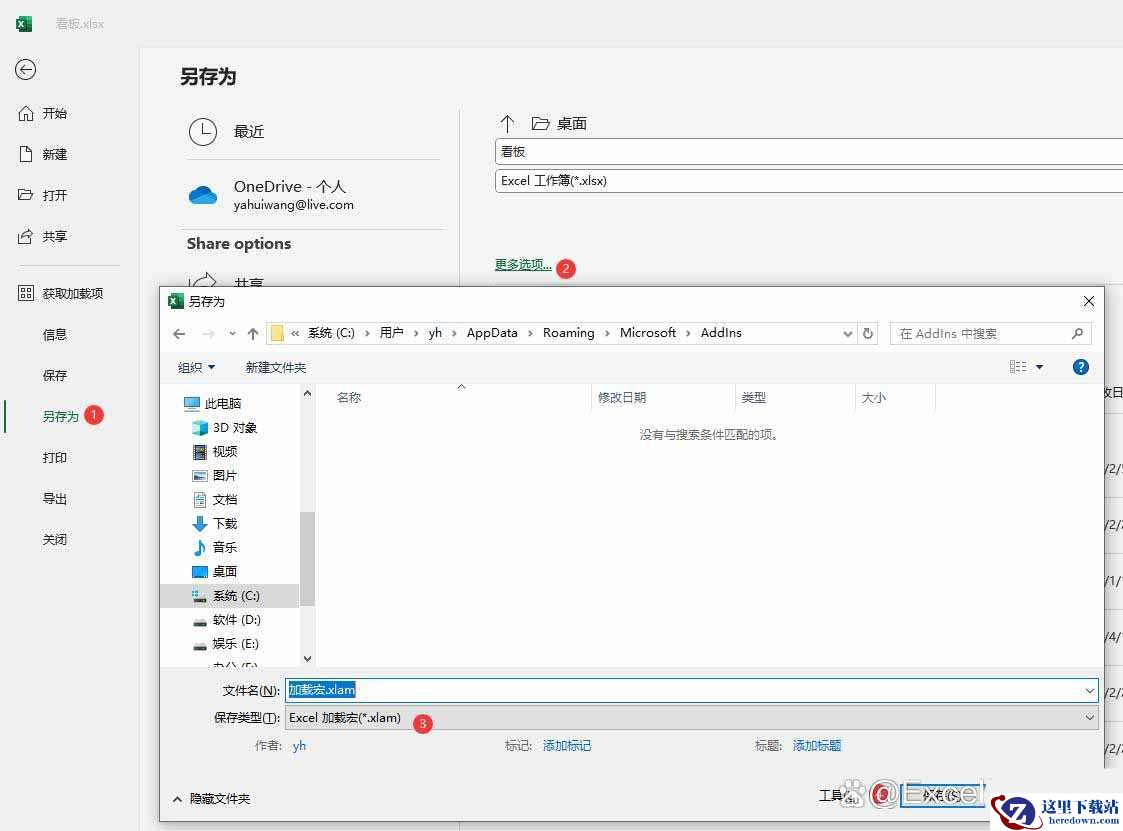Open the 打印 page

[x=54, y=457]
